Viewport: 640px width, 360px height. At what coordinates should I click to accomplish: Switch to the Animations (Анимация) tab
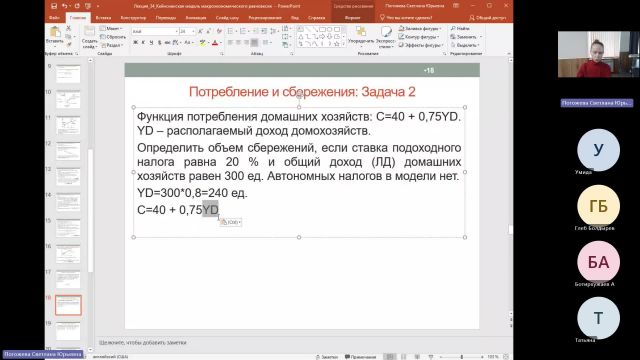pos(196,18)
